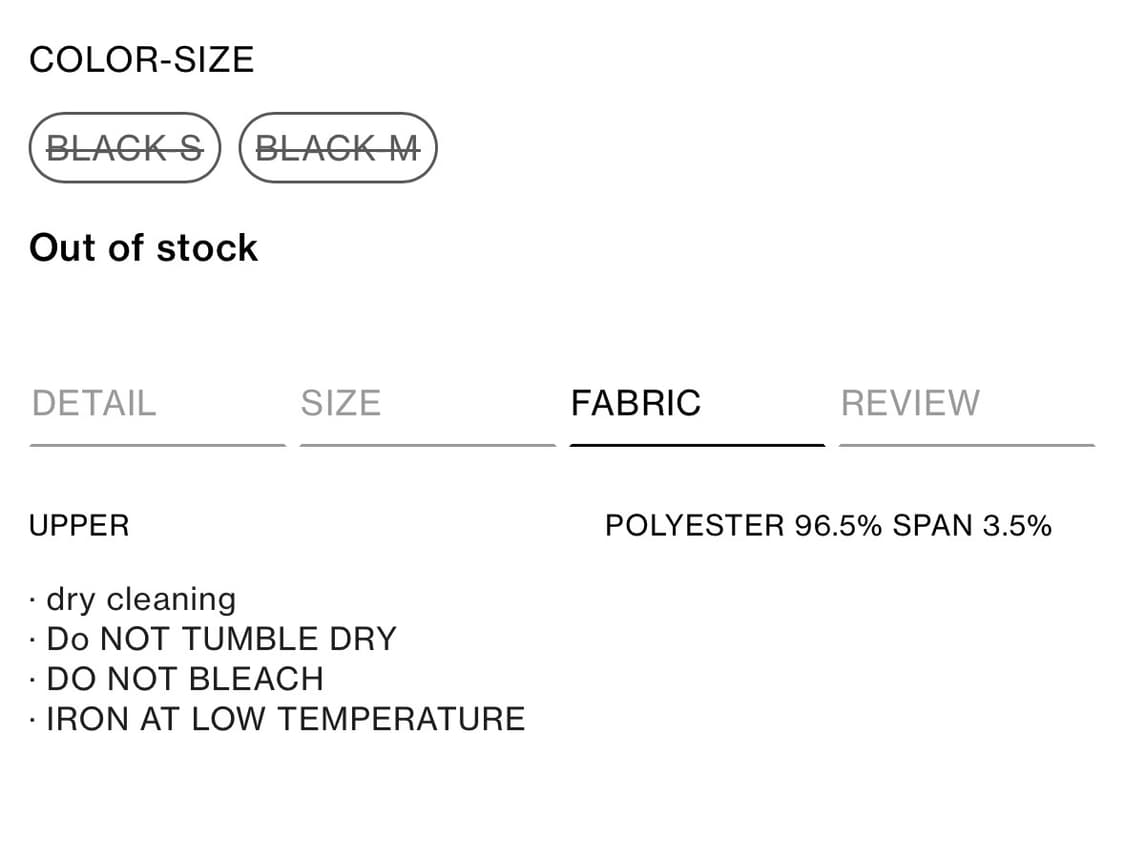Screen dimensions: 1125x844
Task: Click the IRON AT LOW TEMPERATURE line
Action: click(285, 719)
